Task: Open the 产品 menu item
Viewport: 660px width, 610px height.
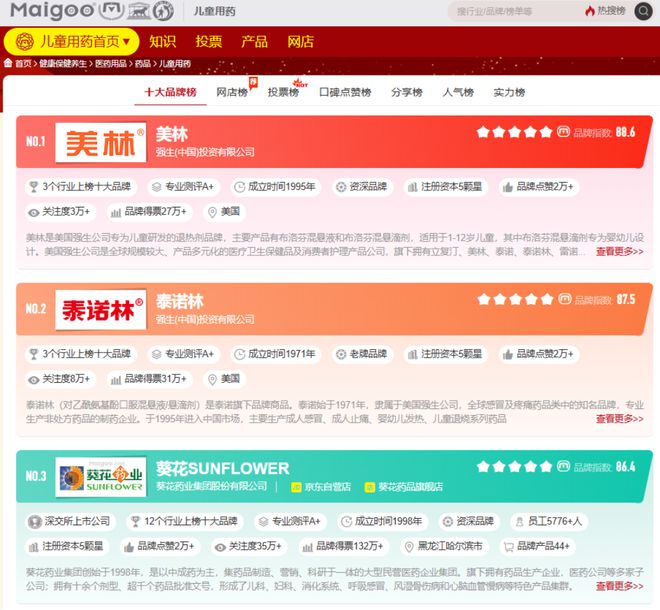Action: pos(254,42)
